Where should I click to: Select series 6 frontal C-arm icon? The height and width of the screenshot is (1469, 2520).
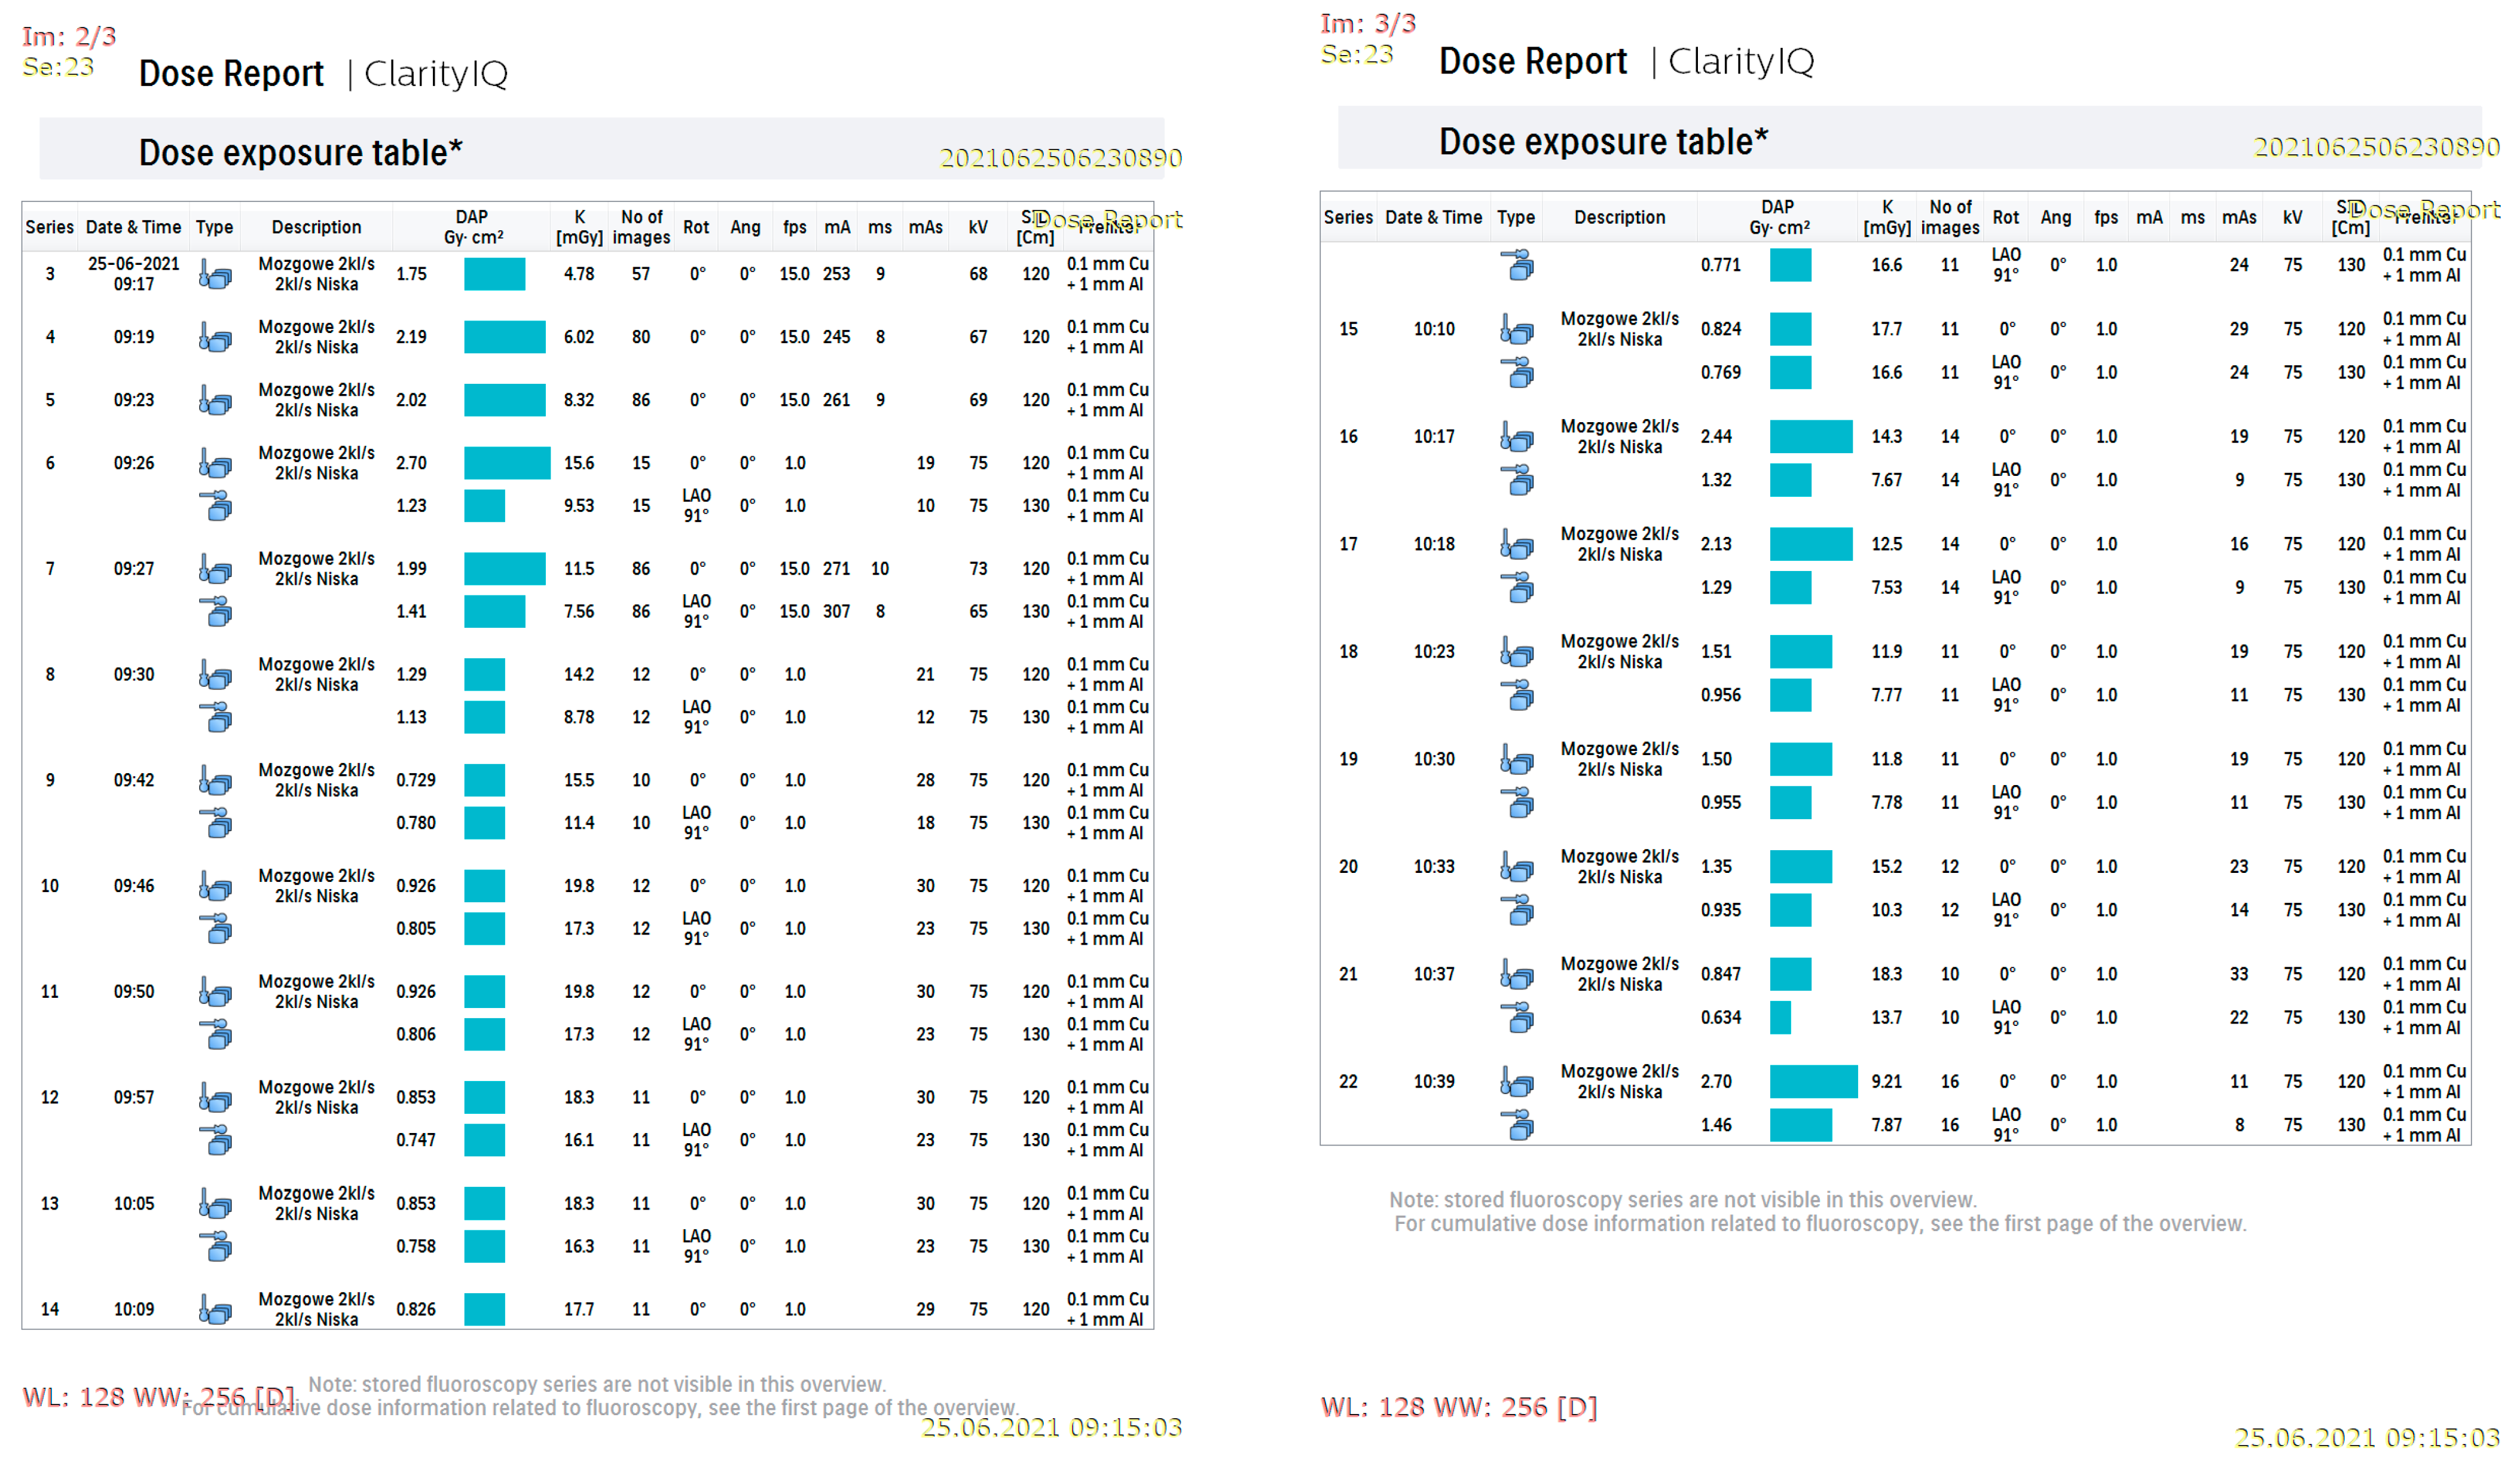tap(215, 463)
